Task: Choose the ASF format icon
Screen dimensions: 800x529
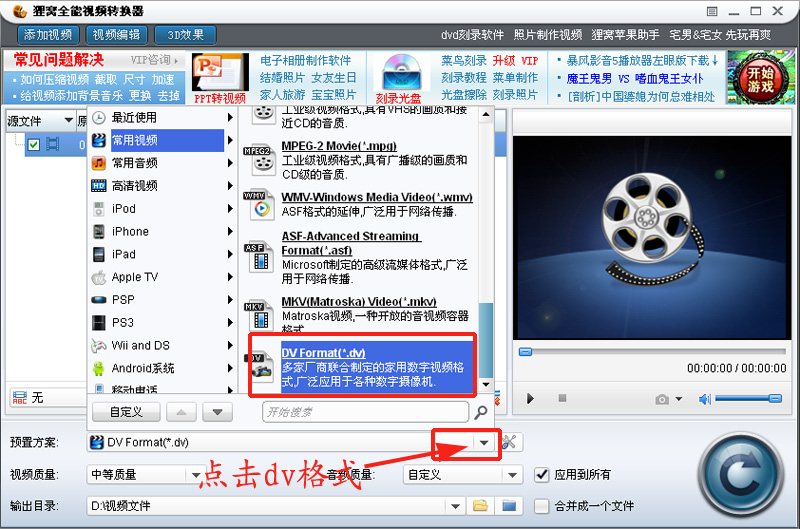Action: (x=260, y=257)
